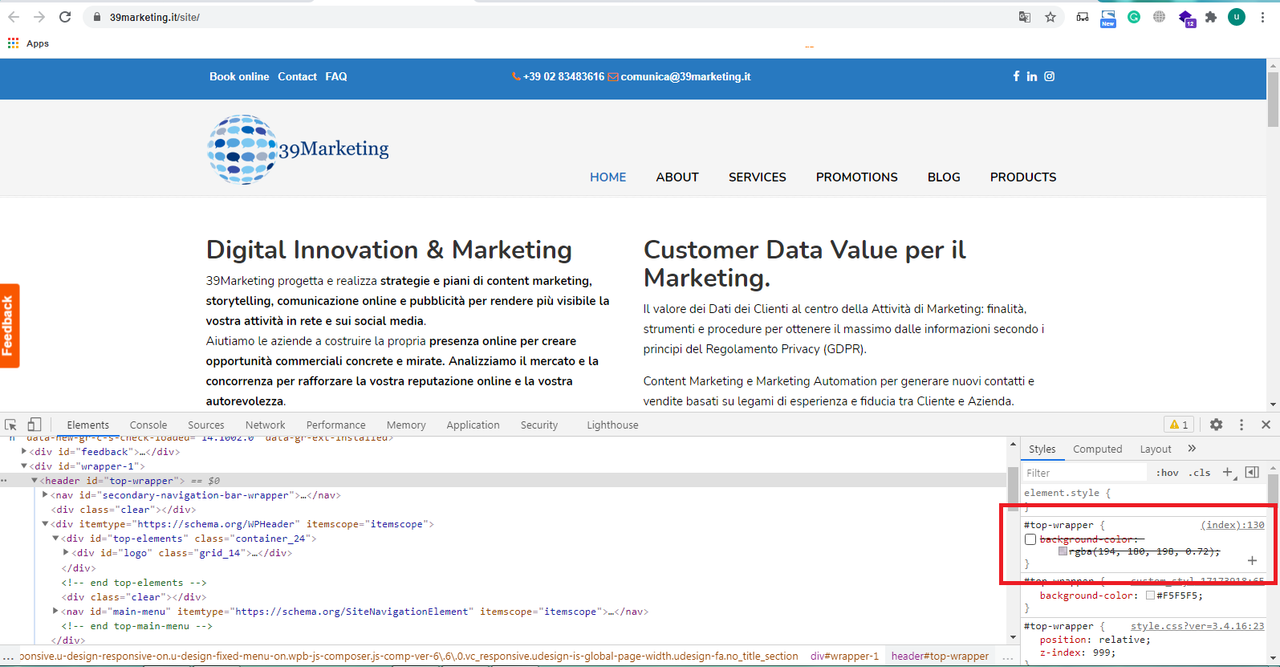
Task: Select div#wrapper-1 in the breadcrumb bar
Action: (x=844, y=656)
